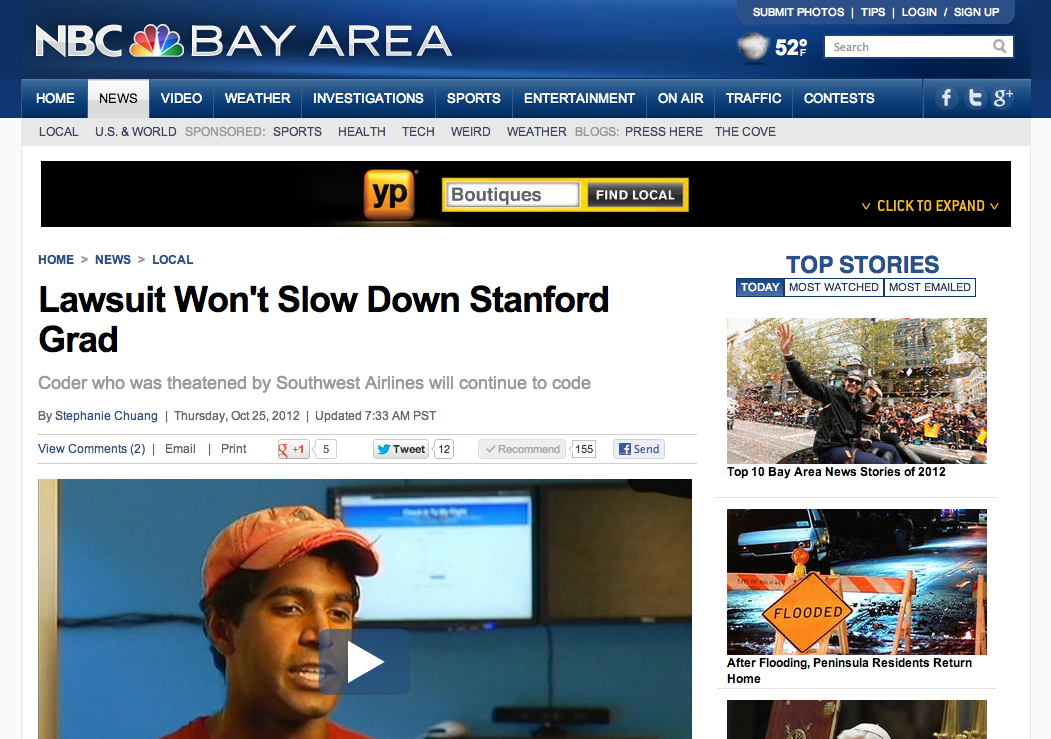Click the weather cloud icon beside 52°
Viewport: 1051px width, 739px height.
click(x=753, y=48)
